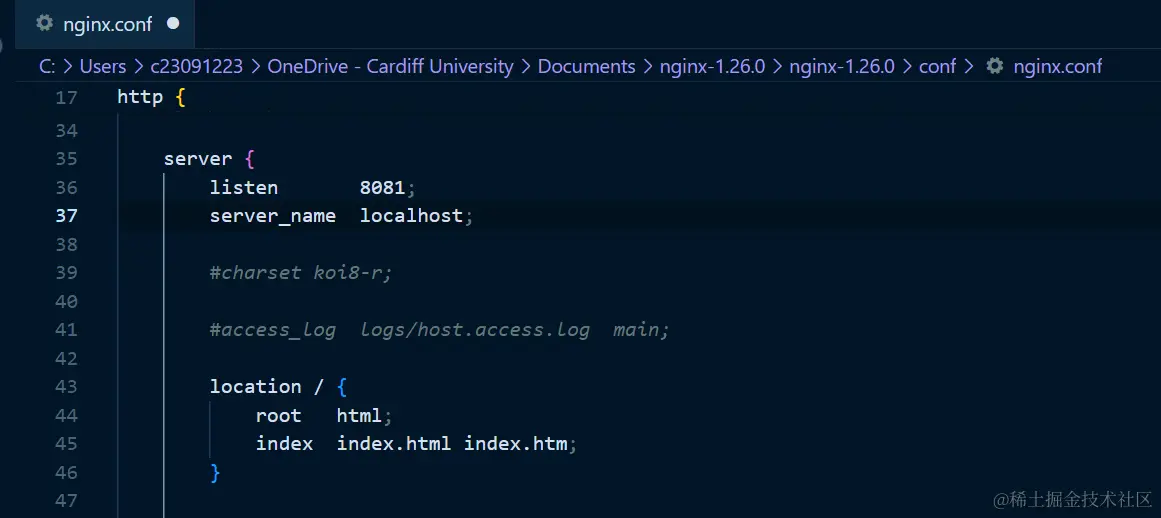Click the nginx.conf file name in the breadcrumb
The image size is (1161, 518).
pyautogui.click(x=1057, y=67)
